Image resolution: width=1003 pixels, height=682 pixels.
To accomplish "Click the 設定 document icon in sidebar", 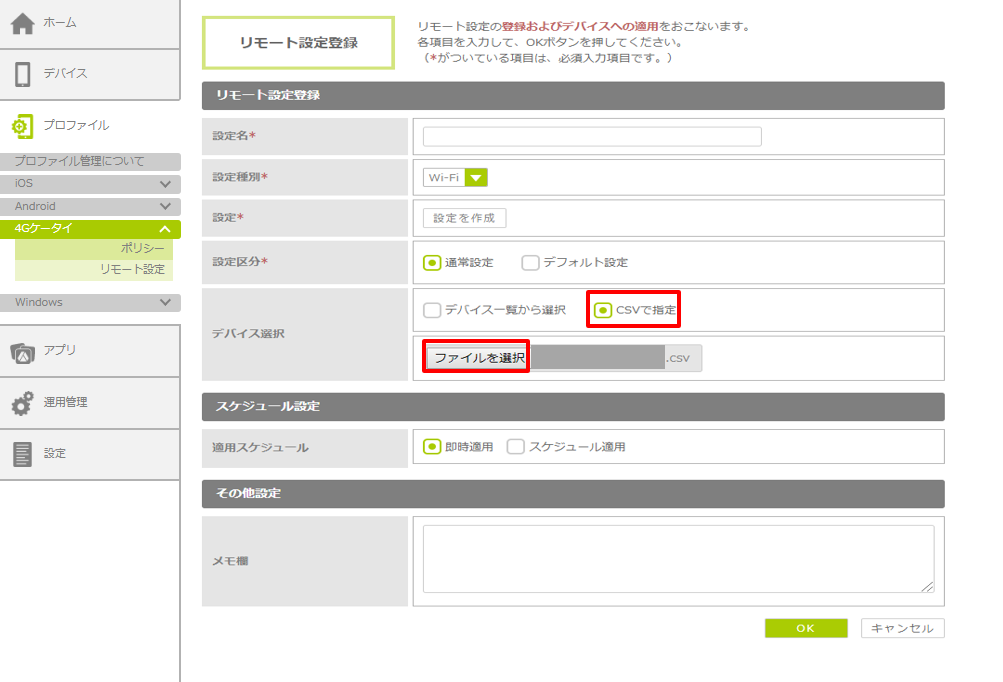I will coord(22,454).
